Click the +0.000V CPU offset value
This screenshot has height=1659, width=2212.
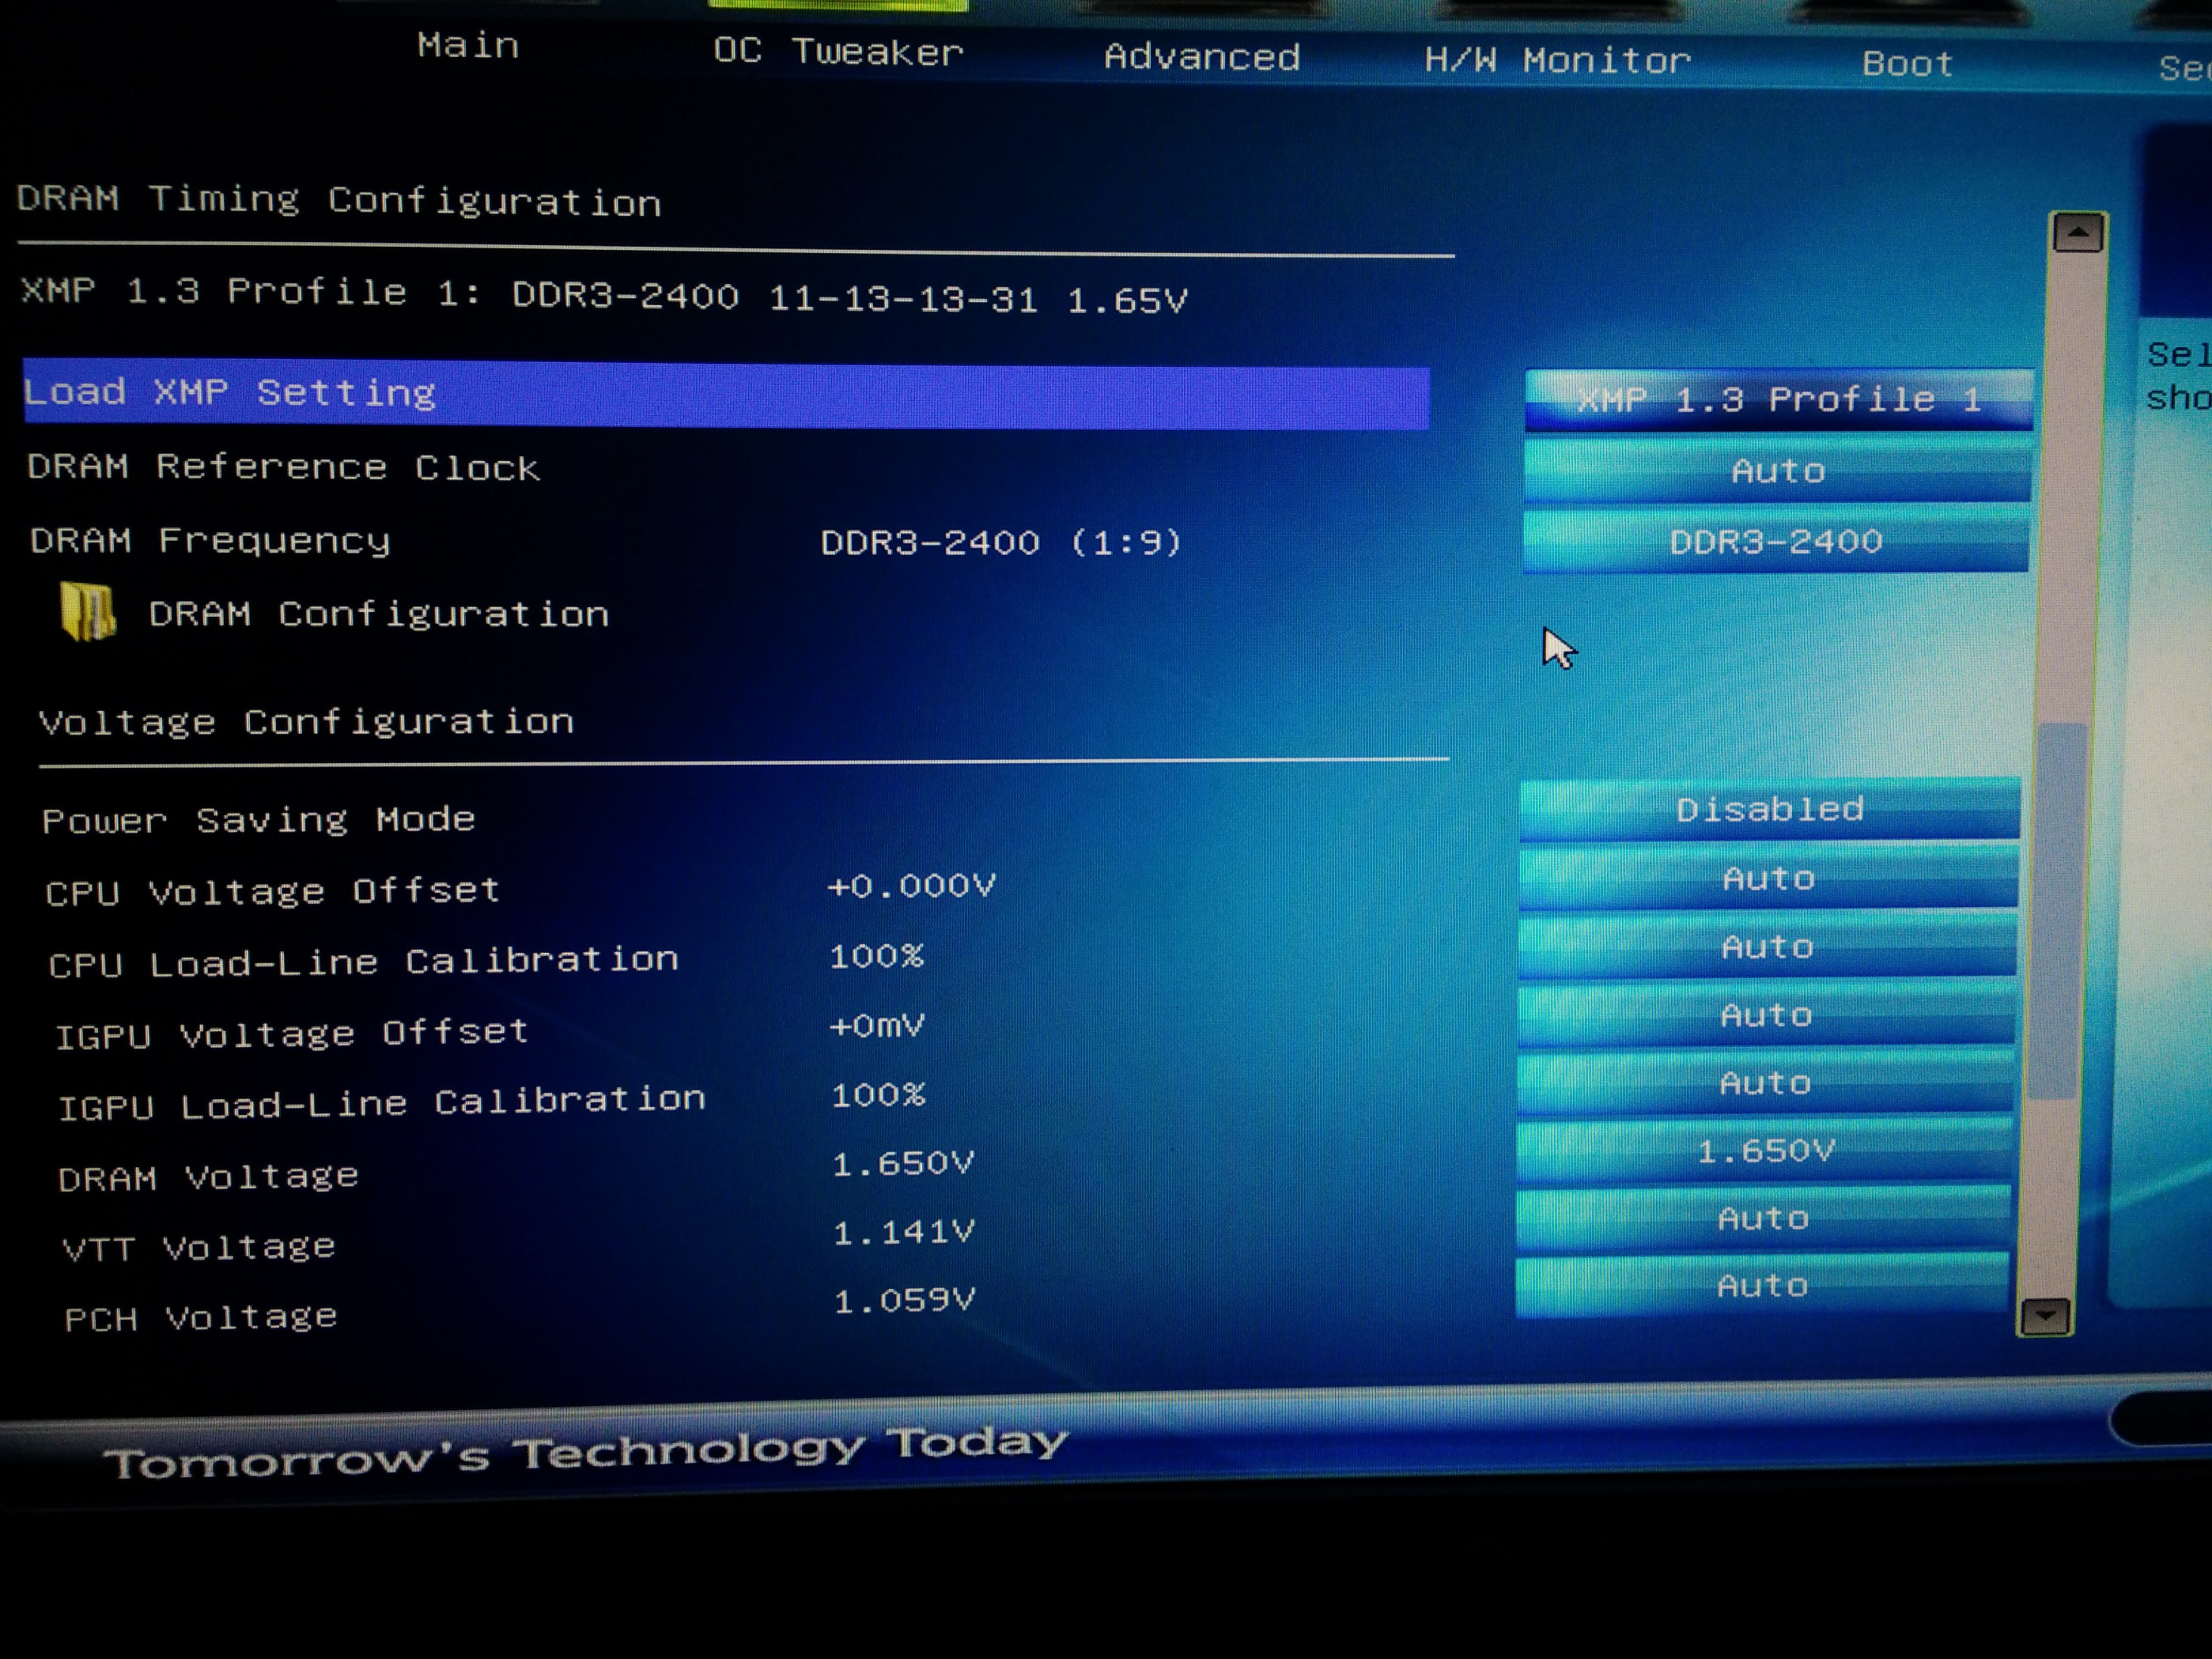[911, 886]
